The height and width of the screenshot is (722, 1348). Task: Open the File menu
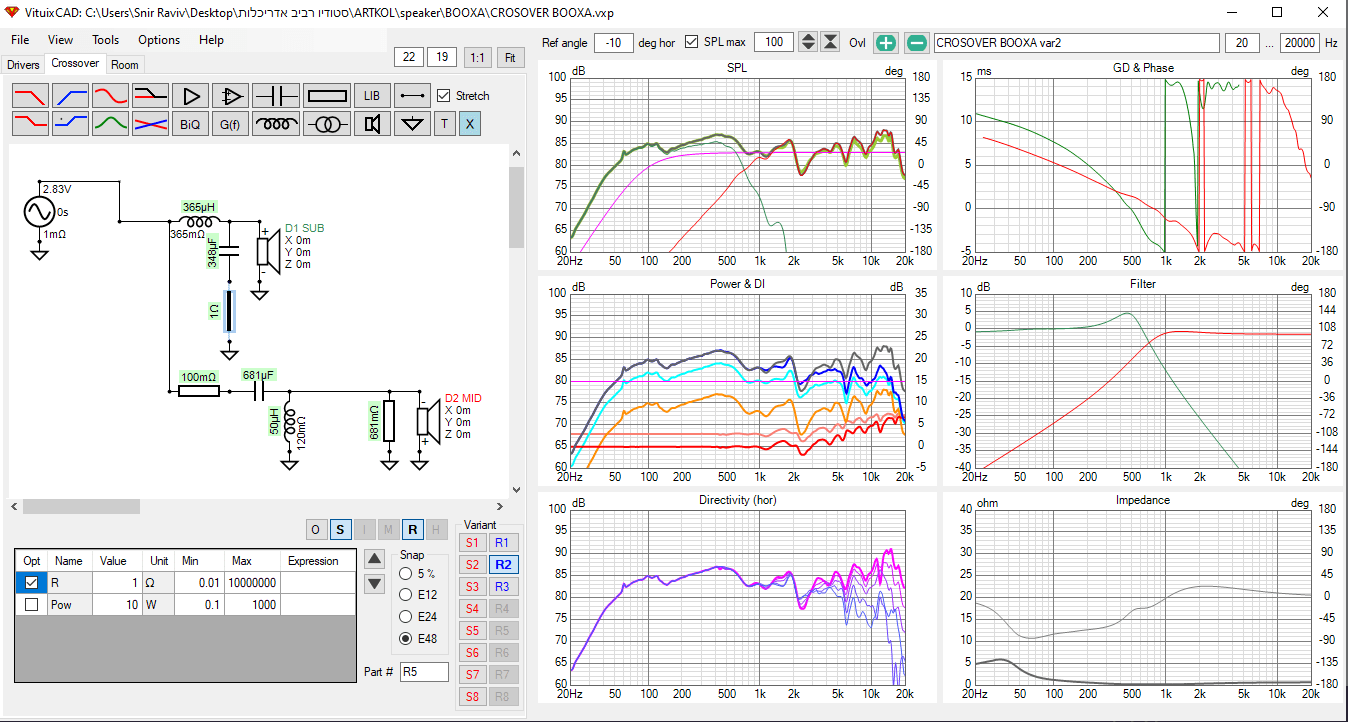[x=20, y=40]
